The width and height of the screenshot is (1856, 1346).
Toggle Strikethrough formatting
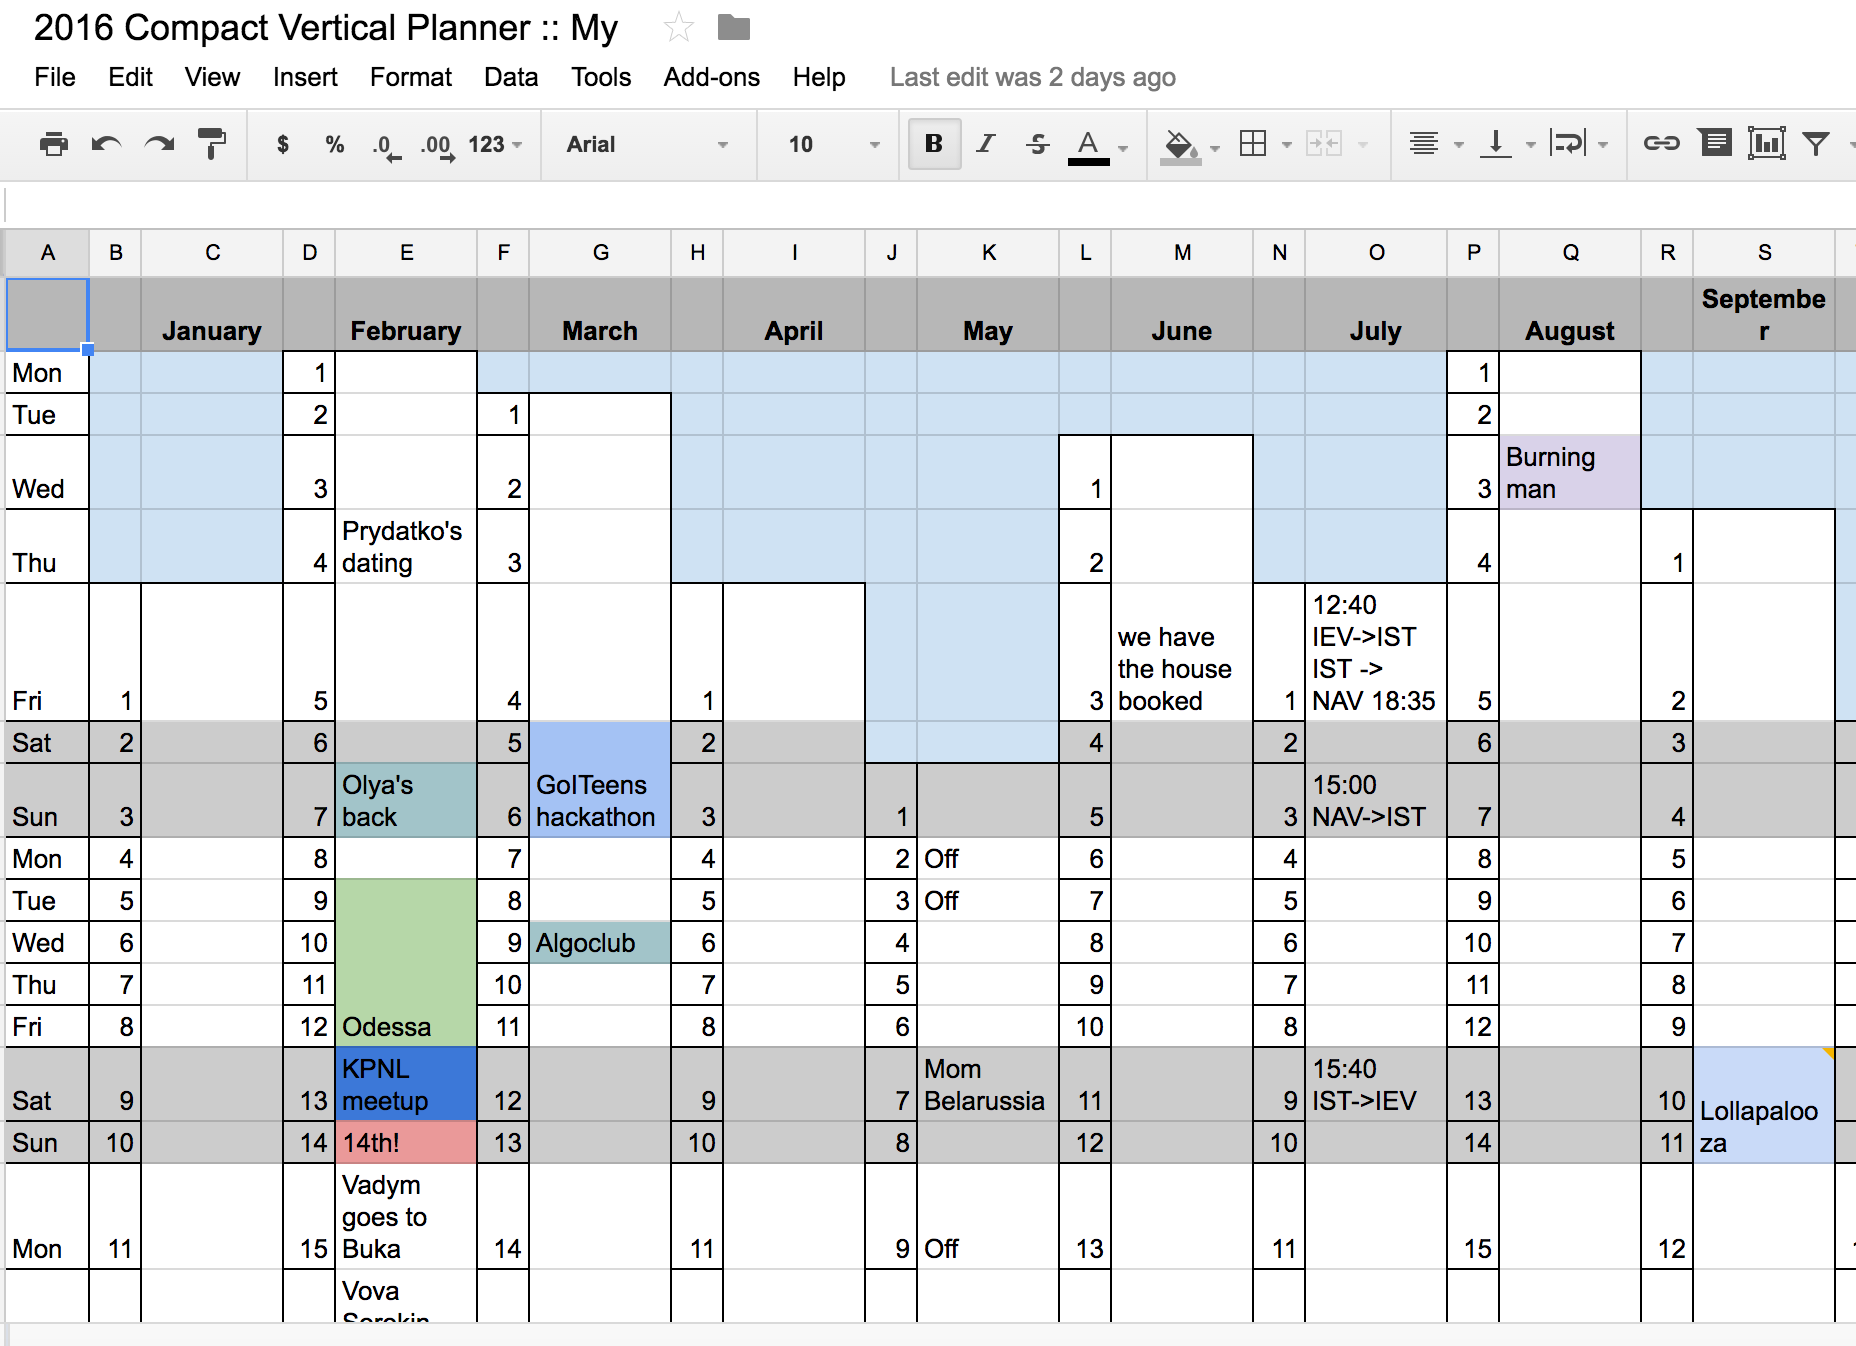(1037, 144)
